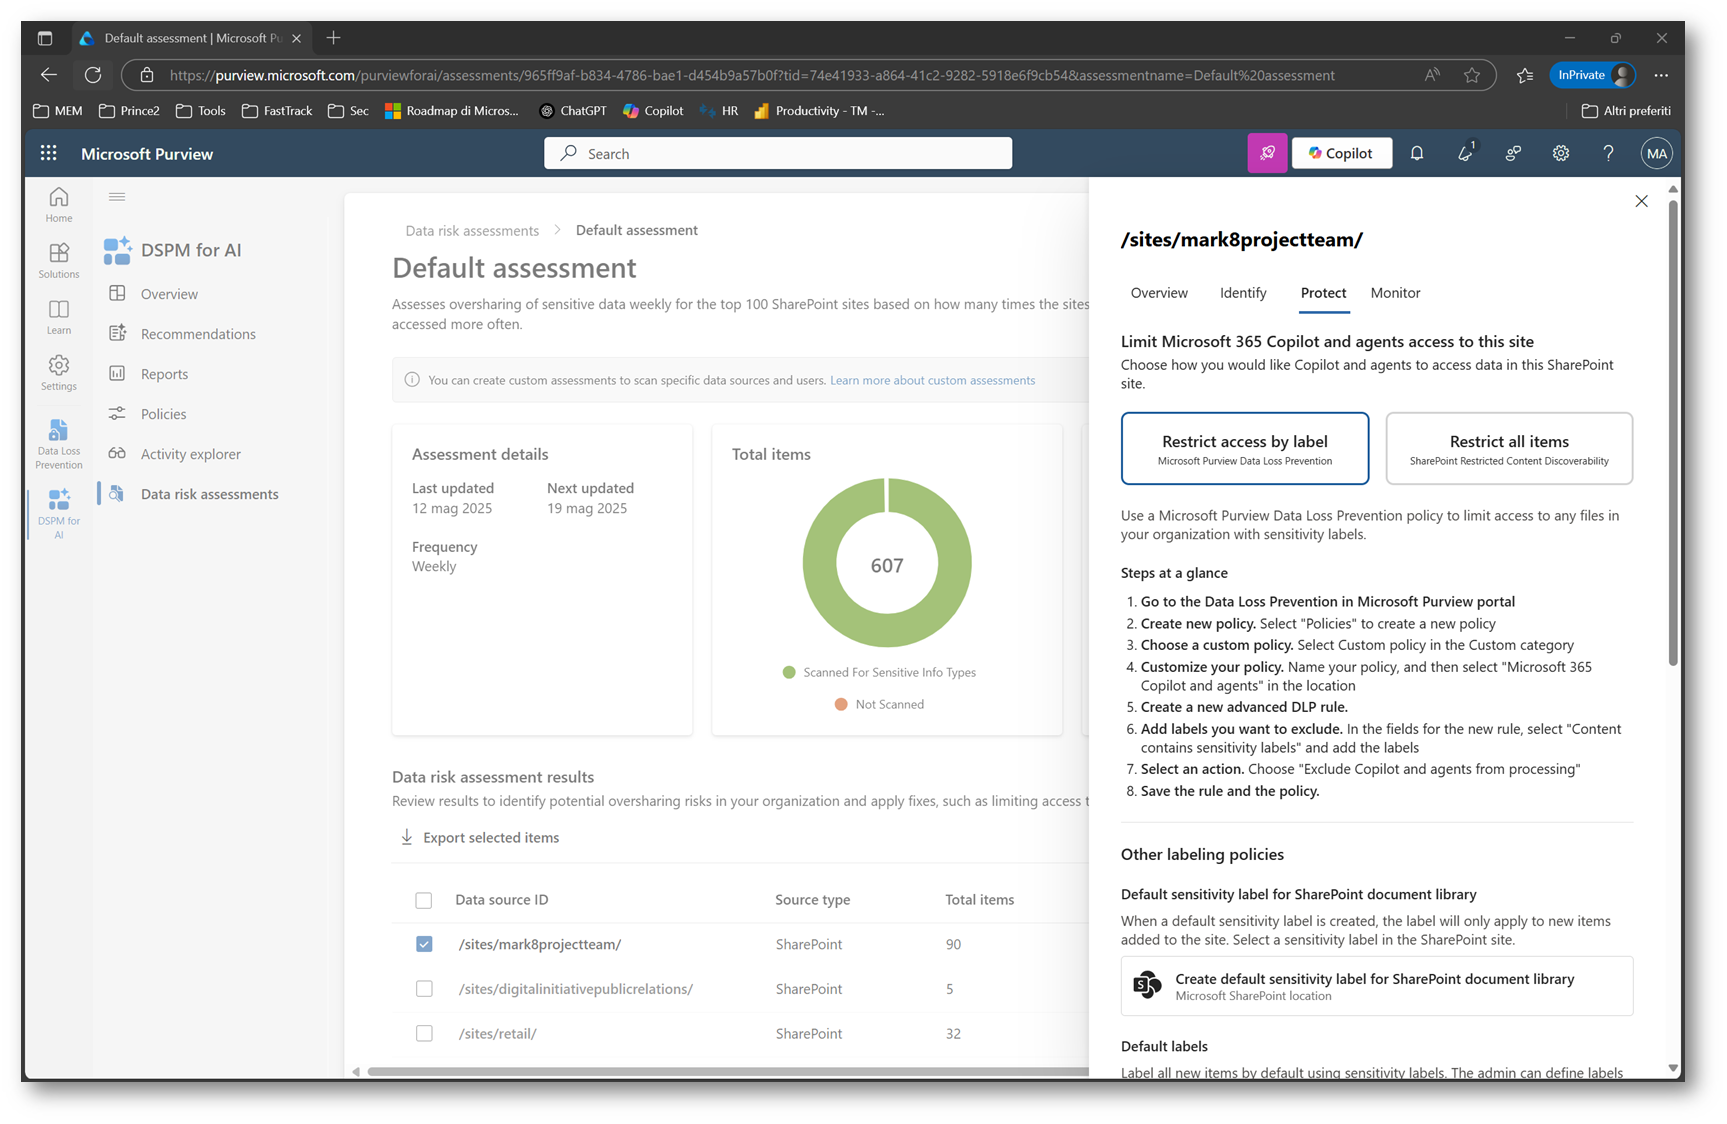Open browser favorites list icon

1525,75
